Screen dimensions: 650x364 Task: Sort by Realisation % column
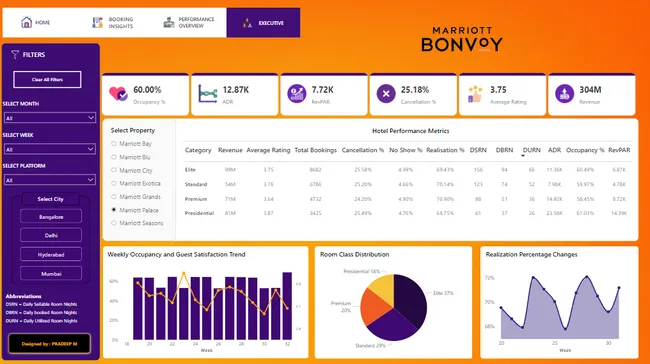445,150
